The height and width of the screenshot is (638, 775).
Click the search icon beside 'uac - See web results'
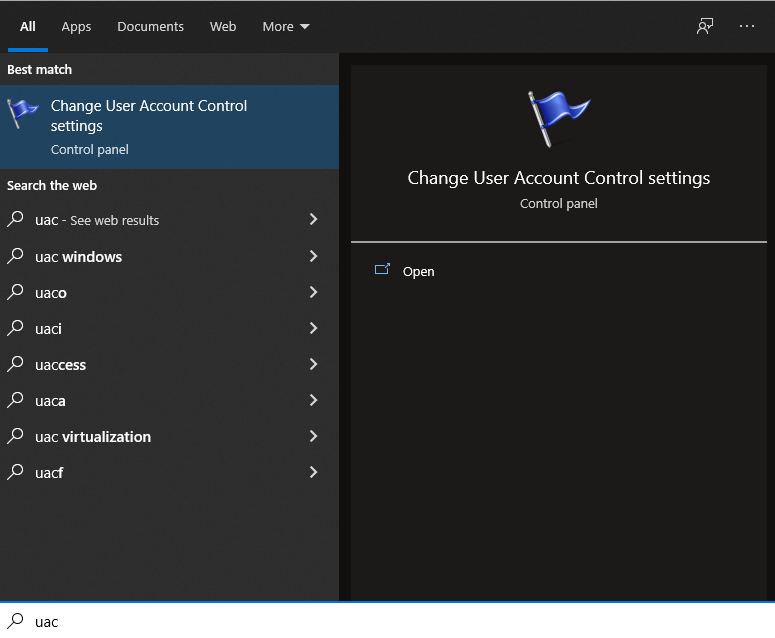[x=16, y=219]
